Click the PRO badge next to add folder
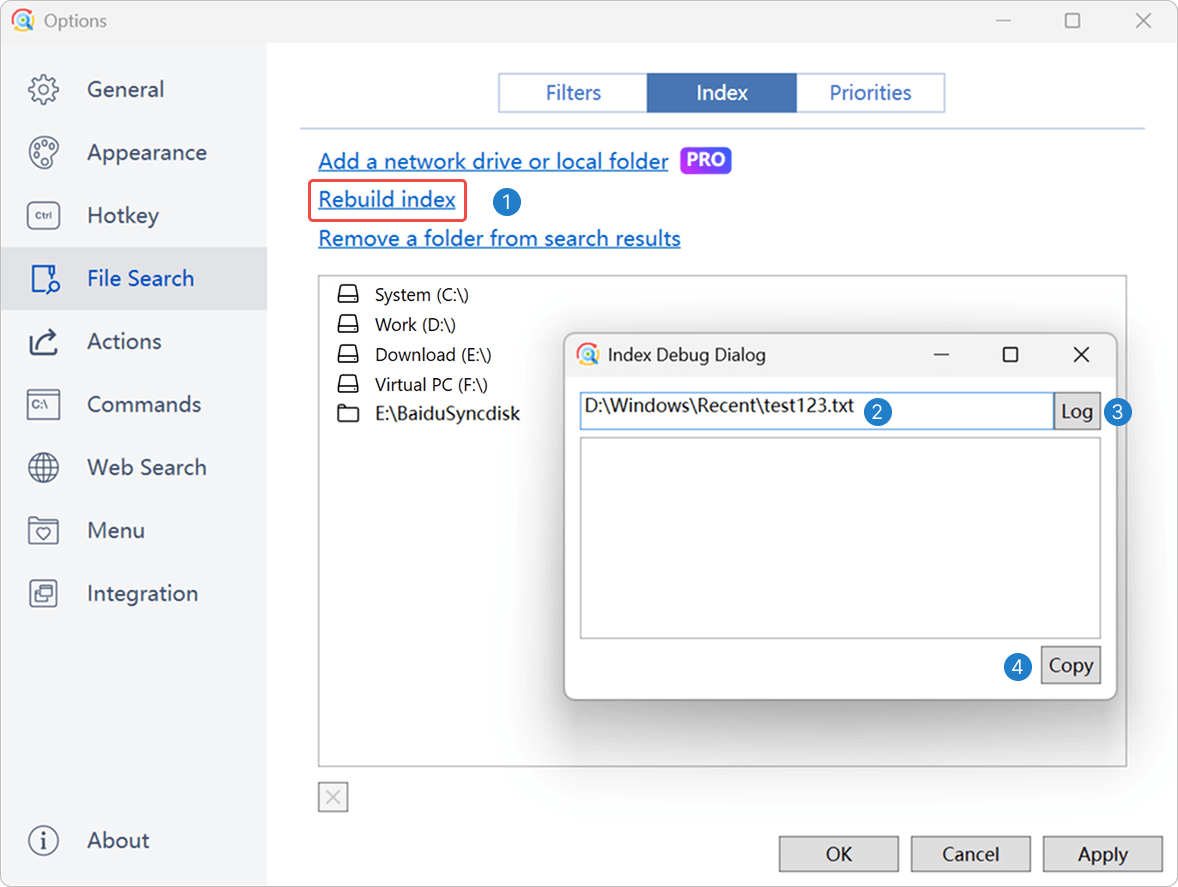 pos(705,160)
